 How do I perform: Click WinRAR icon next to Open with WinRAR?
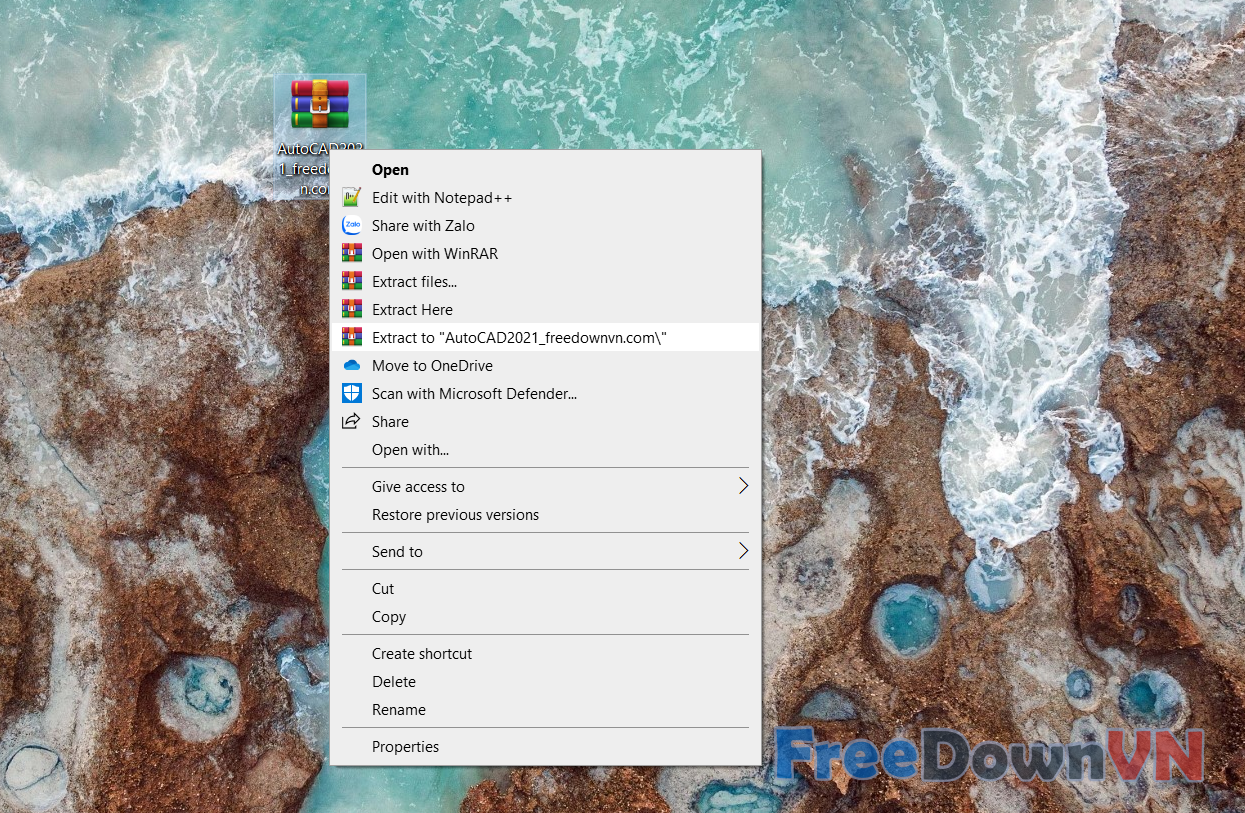click(351, 254)
